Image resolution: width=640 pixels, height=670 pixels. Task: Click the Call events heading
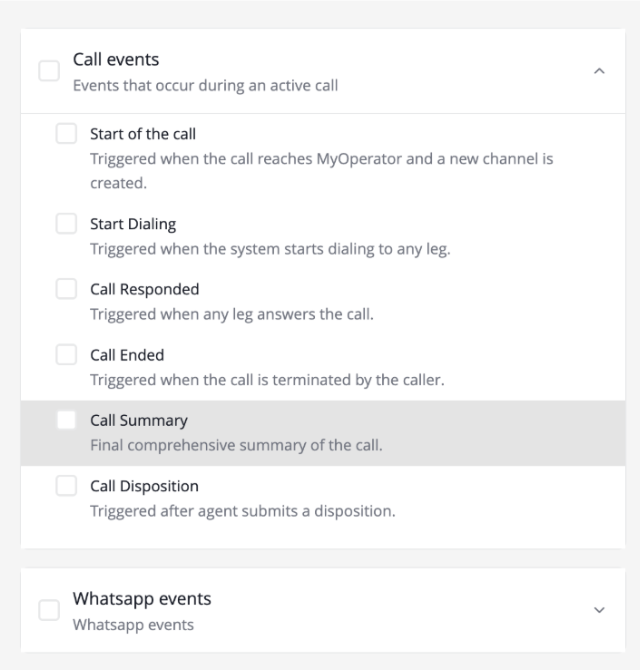pyautogui.click(x=116, y=60)
